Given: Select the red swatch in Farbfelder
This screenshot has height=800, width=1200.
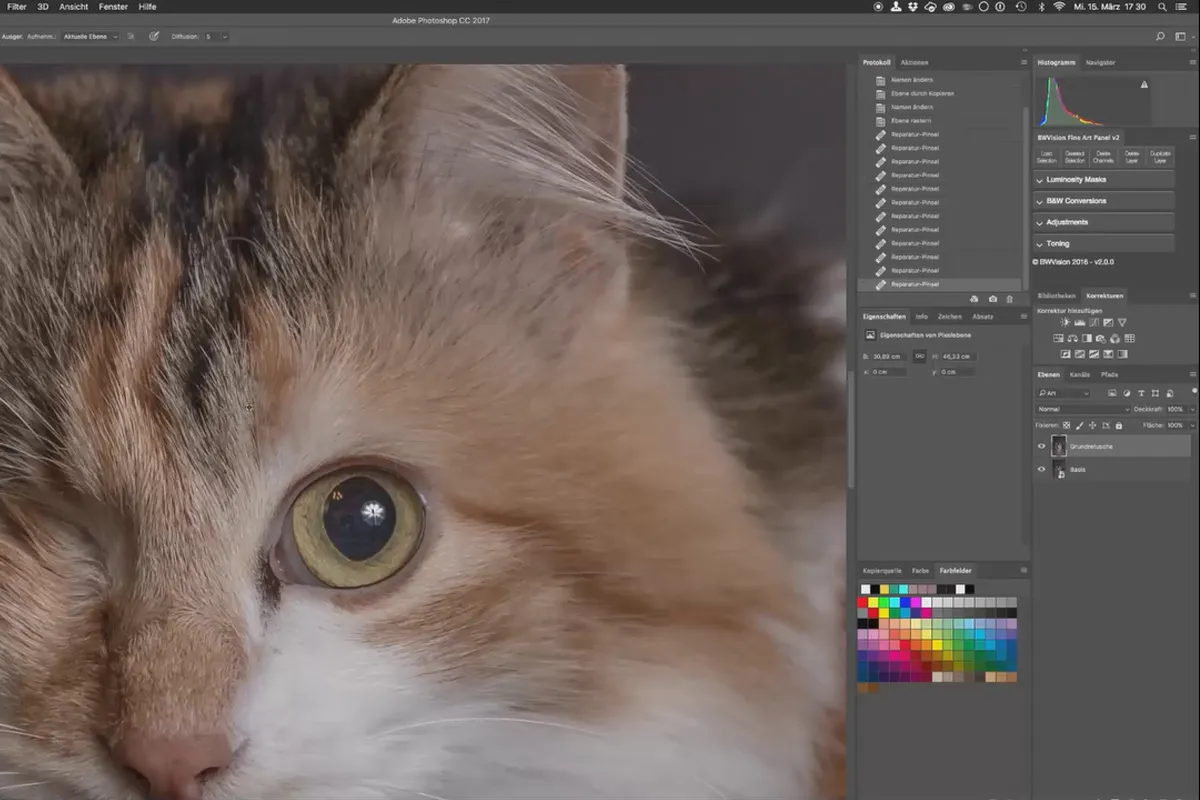Looking at the screenshot, I should click(x=863, y=602).
